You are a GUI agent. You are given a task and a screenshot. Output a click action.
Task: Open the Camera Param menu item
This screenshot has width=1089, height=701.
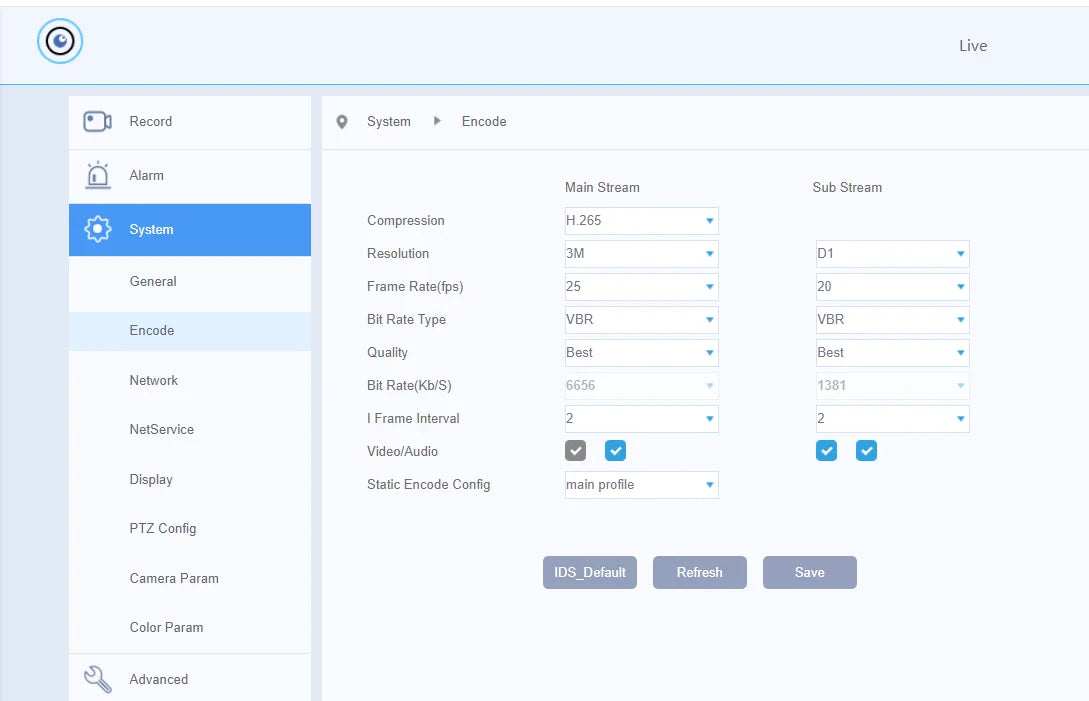pos(174,579)
